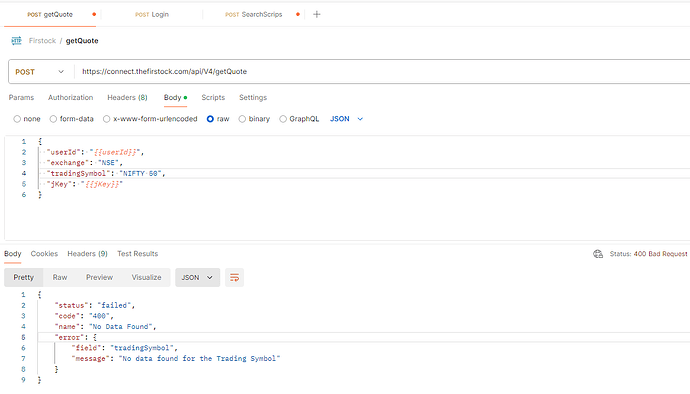This screenshot has width=690, height=394.
Task: Toggle line wrap icon in response toolbar
Action: (x=234, y=277)
